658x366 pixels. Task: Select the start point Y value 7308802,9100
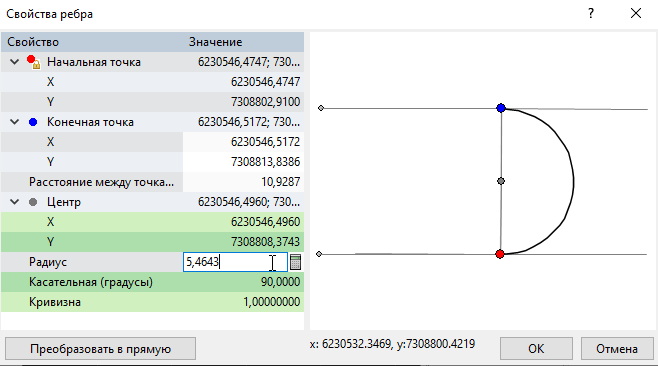pyautogui.click(x=265, y=102)
